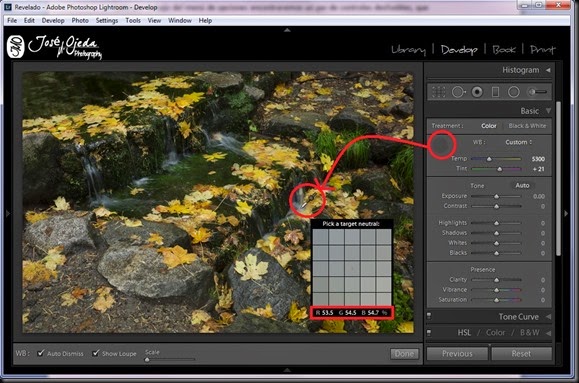Choose Color treatment
The height and width of the screenshot is (383, 579).
point(489,126)
